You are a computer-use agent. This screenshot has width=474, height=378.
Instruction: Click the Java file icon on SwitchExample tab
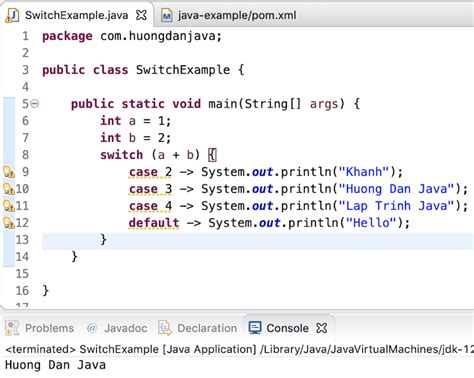point(12,15)
